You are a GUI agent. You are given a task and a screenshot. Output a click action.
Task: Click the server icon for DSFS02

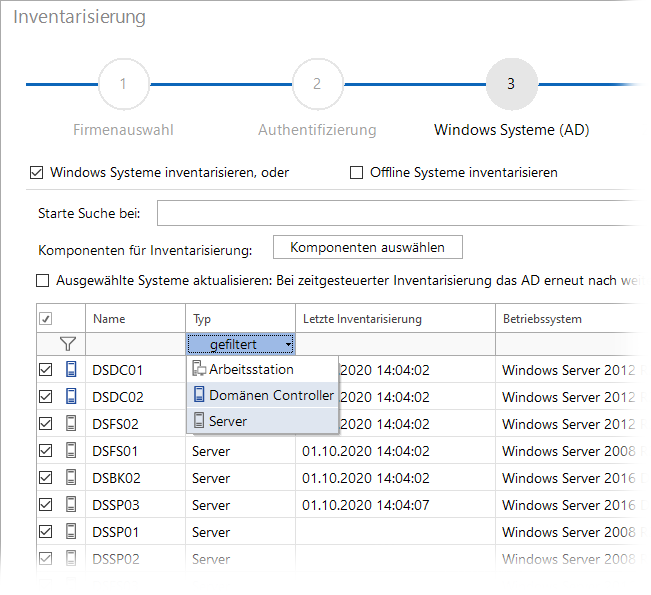click(x=71, y=423)
